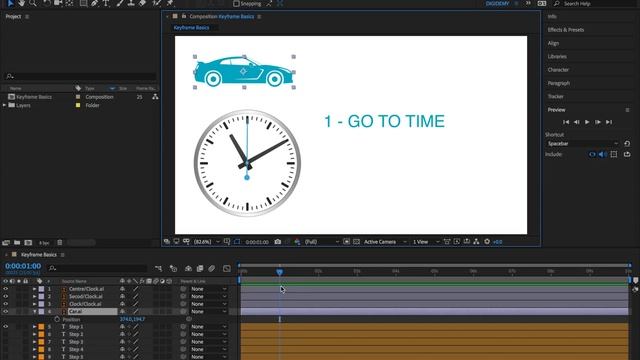Enable the Snapping checkbox
The width and height of the screenshot is (640, 360).
click(x=236, y=4)
